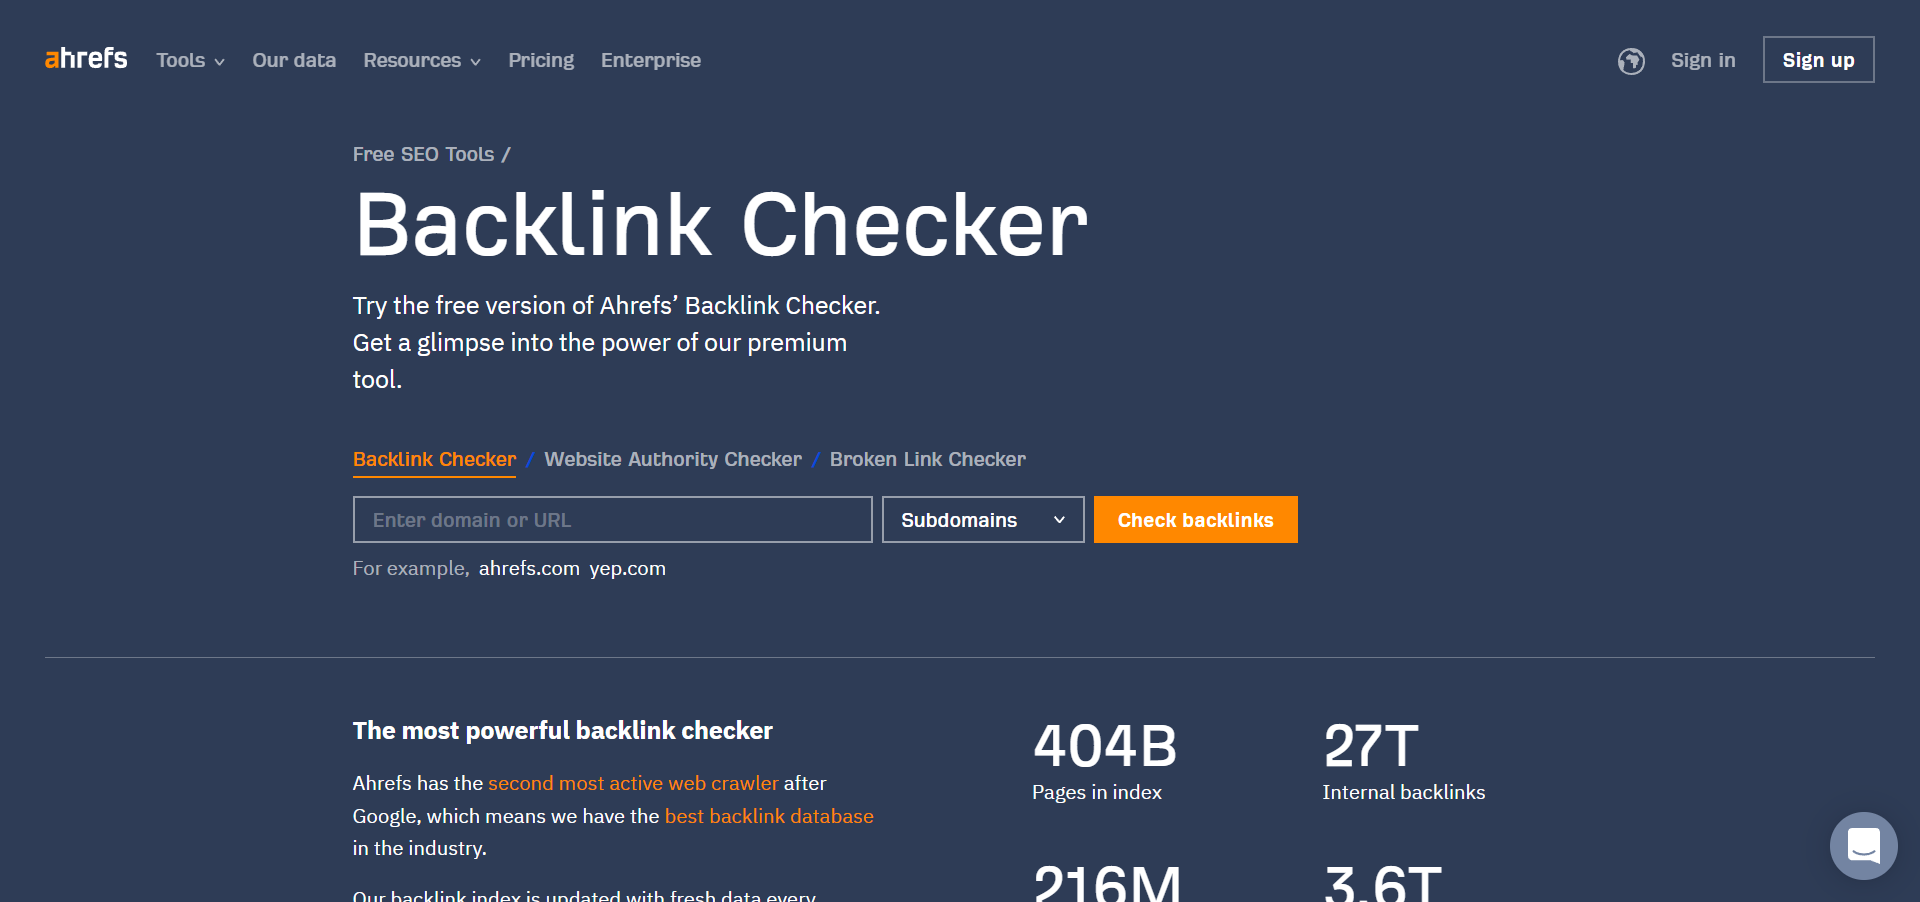The image size is (1920, 902).
Task: Open second most active web crawler link
Action: 633,783
